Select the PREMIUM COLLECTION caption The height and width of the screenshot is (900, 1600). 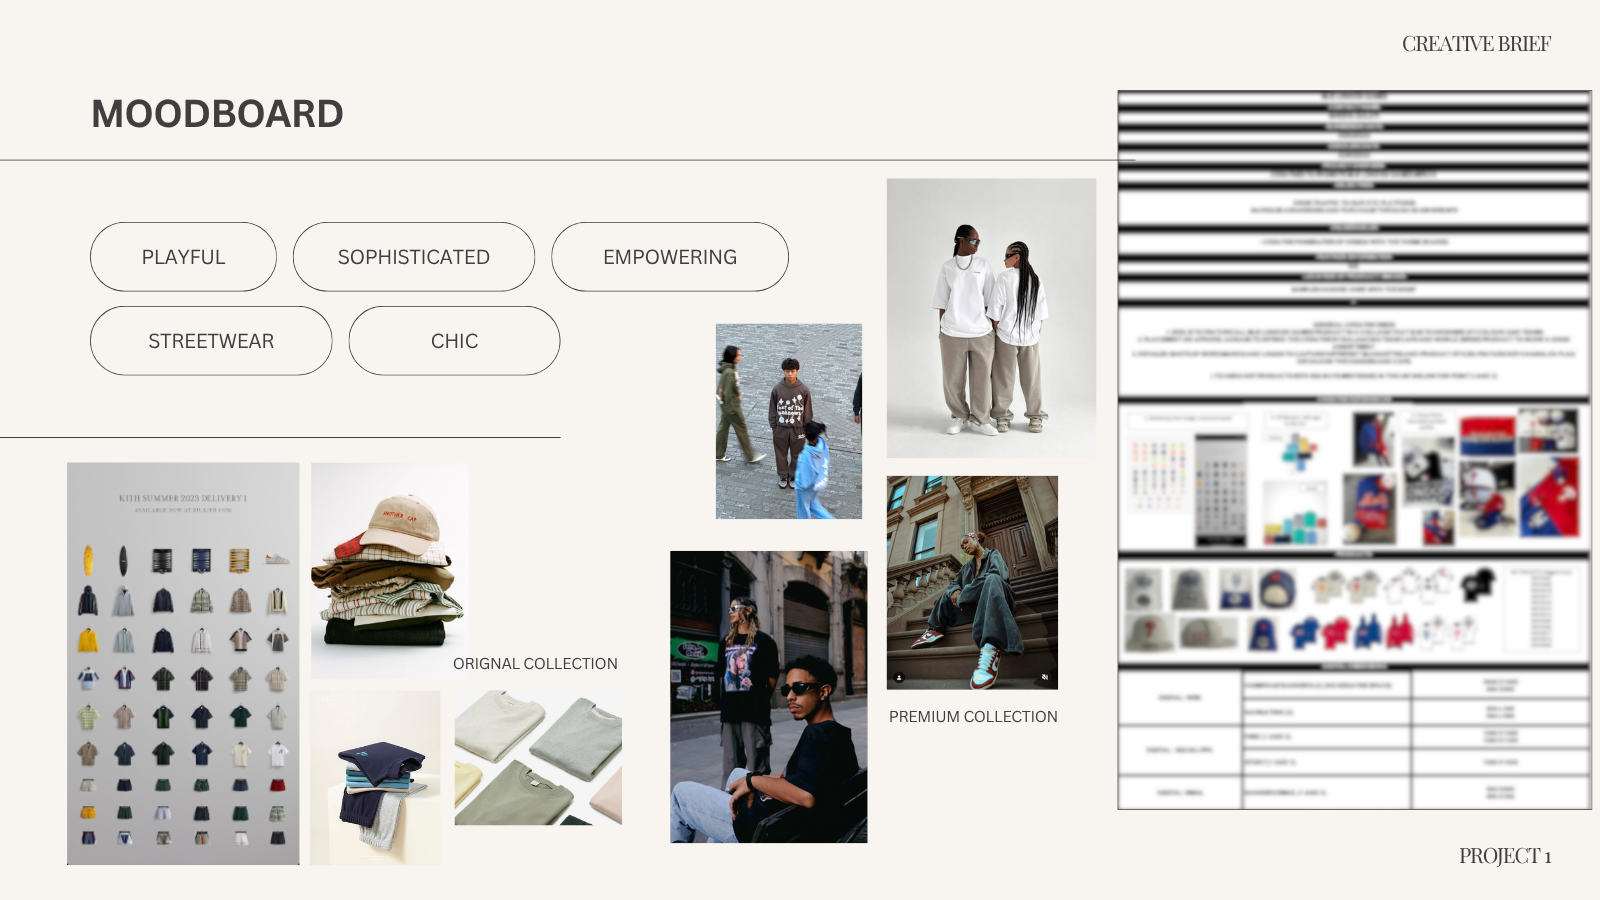(973, 717)
